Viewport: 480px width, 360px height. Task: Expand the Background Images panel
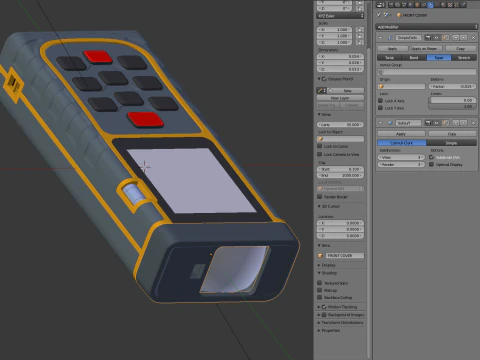[319, 315]
